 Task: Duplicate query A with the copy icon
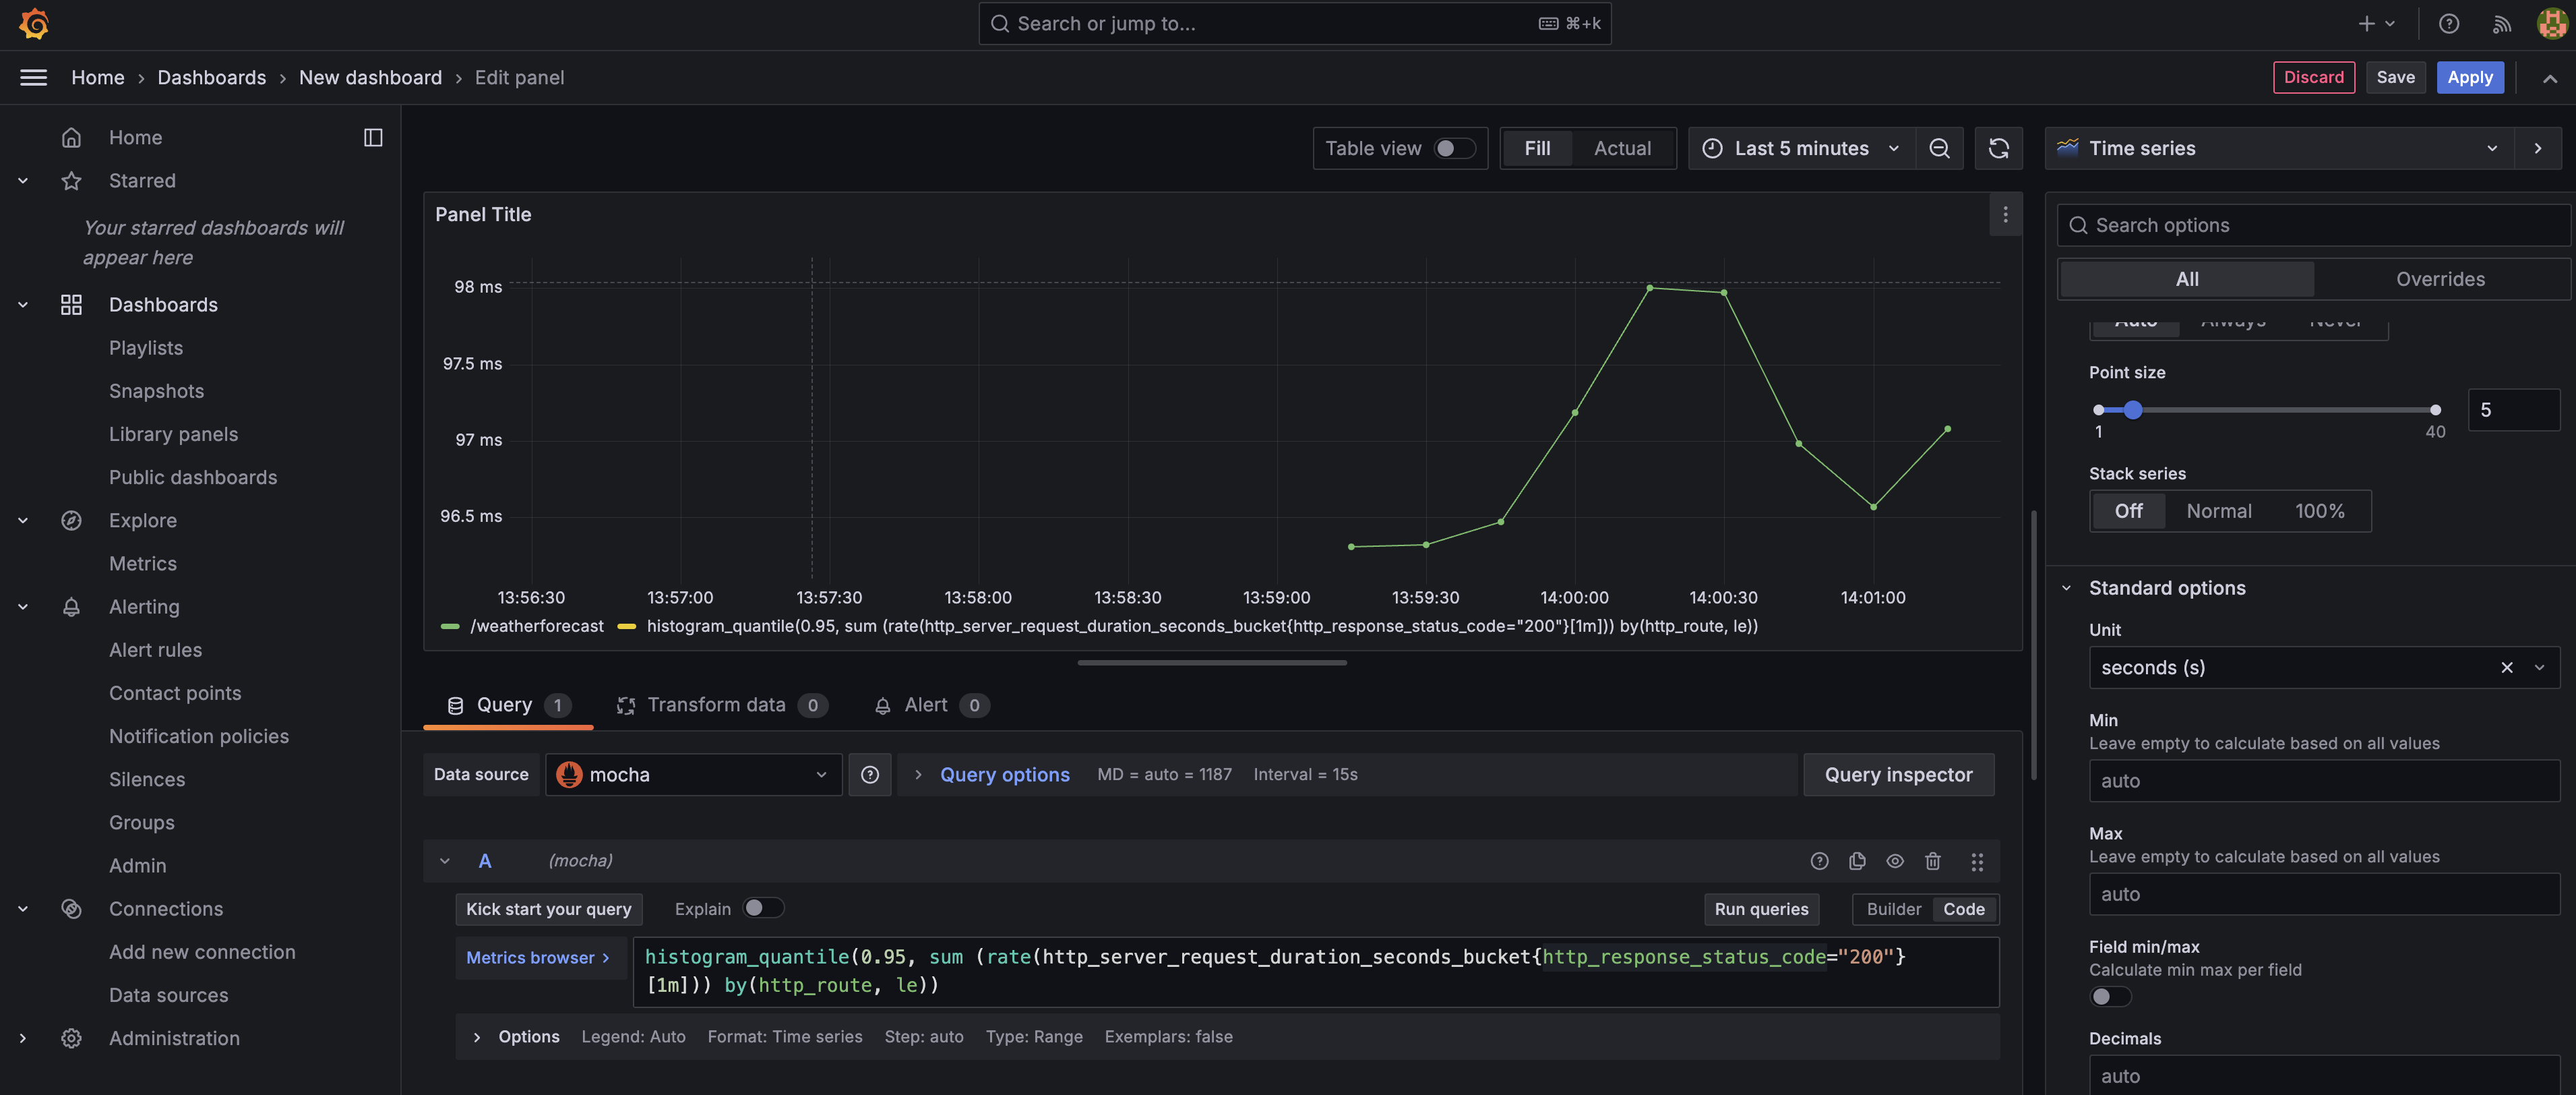coord(1857,861)
